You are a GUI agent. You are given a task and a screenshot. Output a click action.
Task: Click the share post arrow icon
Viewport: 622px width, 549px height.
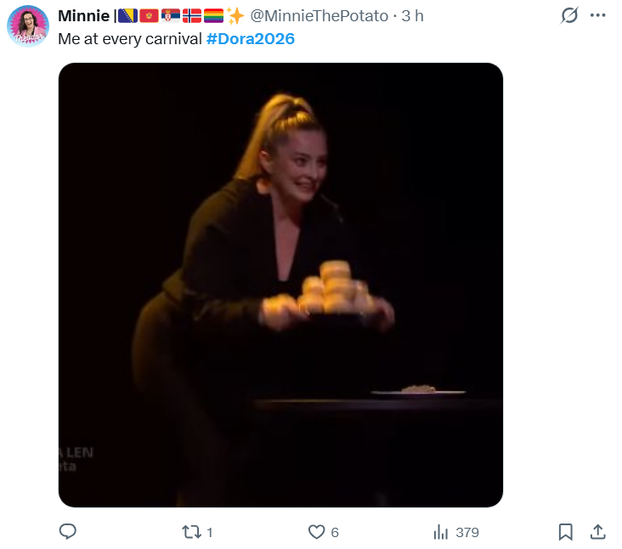598,532
